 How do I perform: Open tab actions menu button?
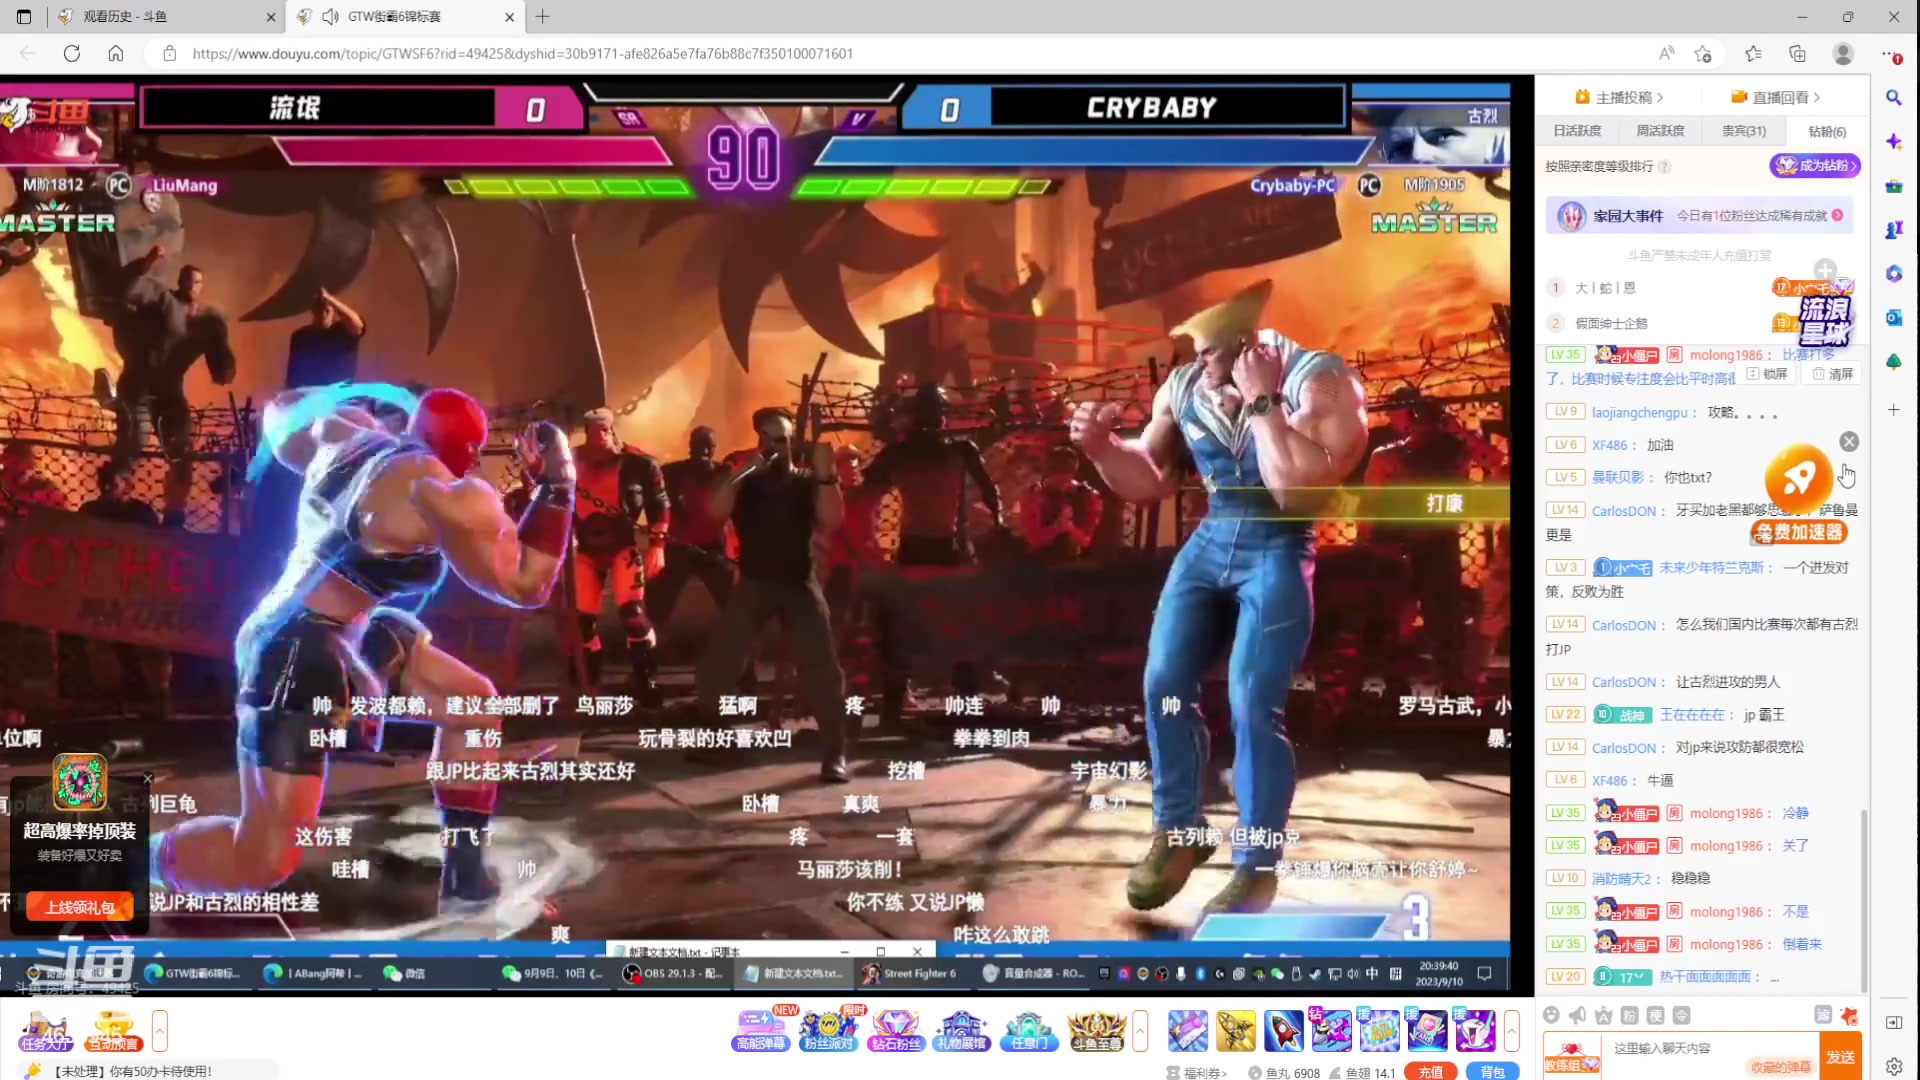pyautogui.click(x=24, y=17)
